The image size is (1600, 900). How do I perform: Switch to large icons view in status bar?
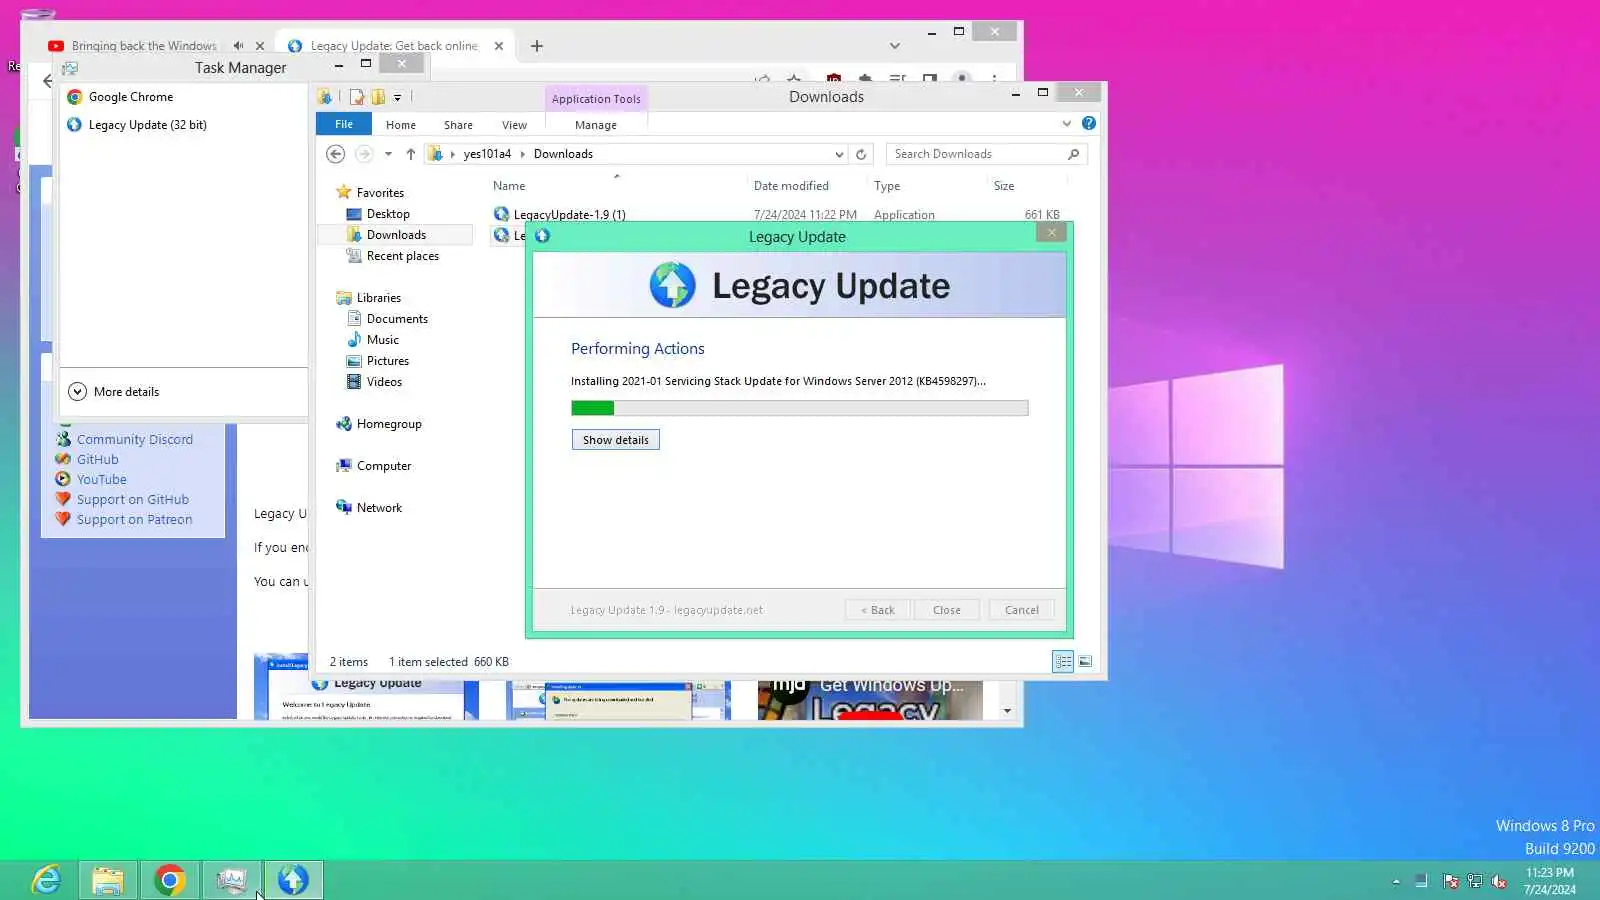tap(1085, 662)
